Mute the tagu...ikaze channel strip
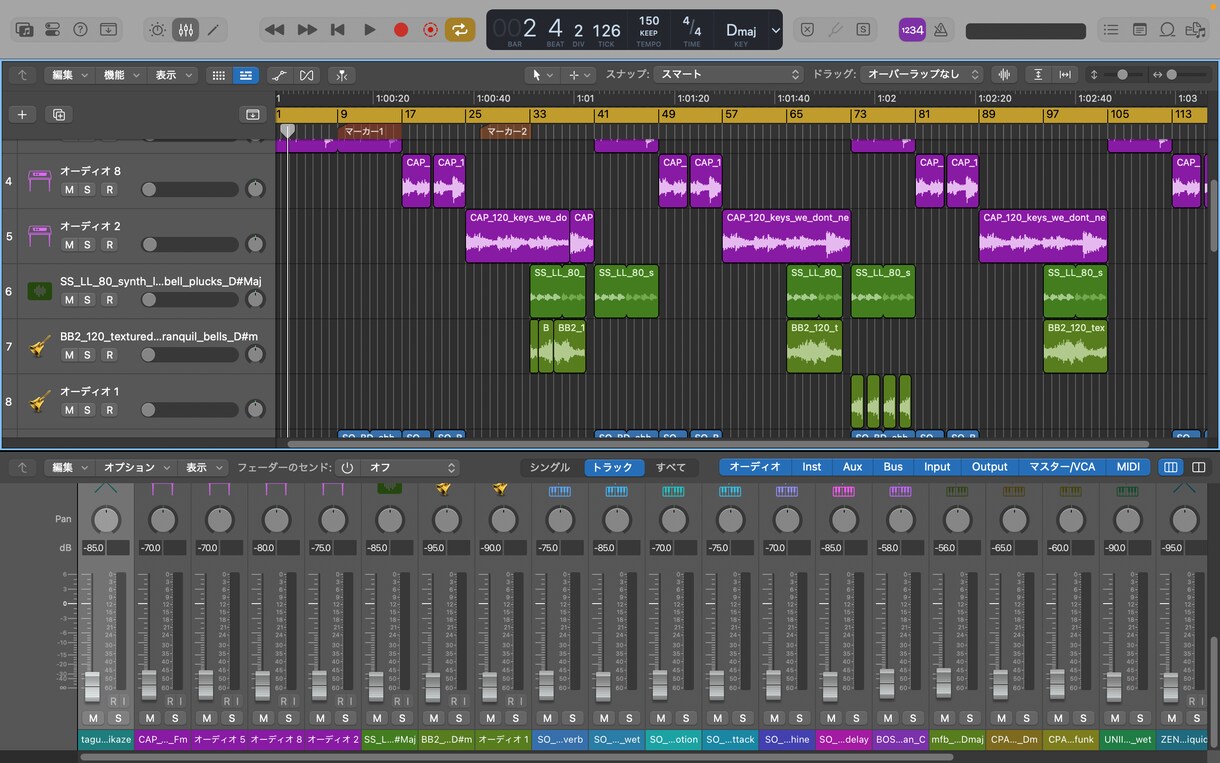This screenshot has width=1220, height=763. tap(93, 718)
